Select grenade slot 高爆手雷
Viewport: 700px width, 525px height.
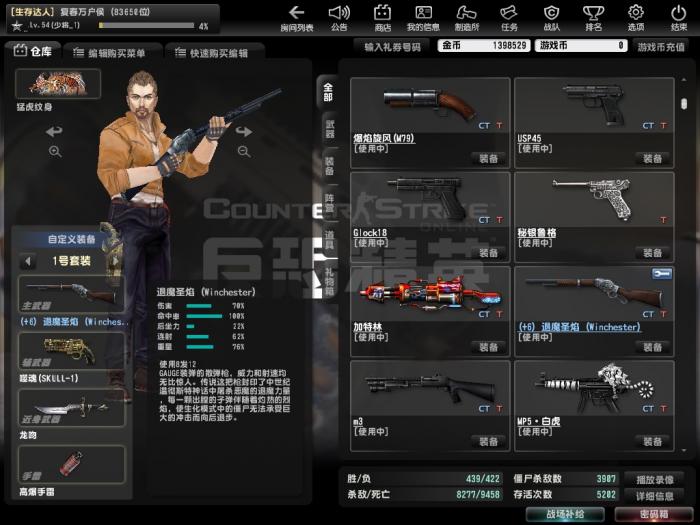click(71, 465)
